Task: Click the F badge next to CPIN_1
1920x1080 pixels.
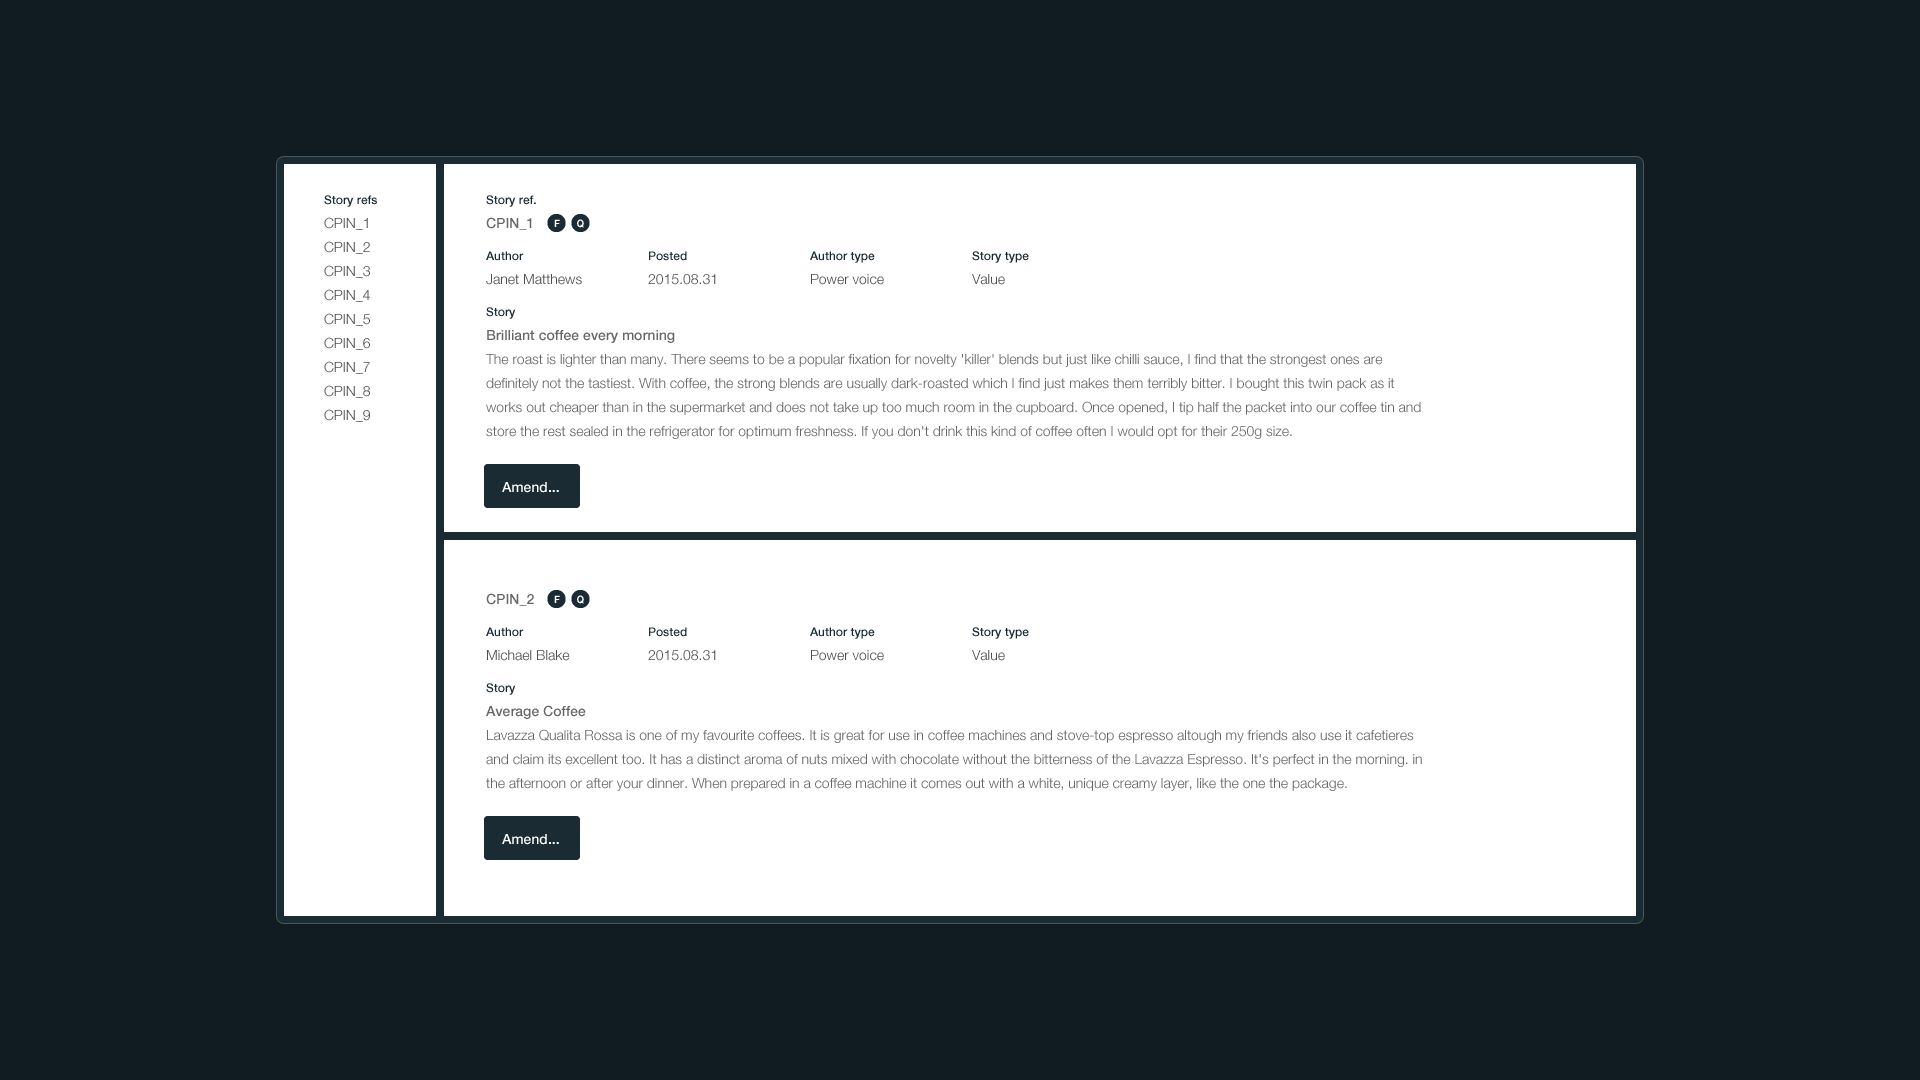Action: pyautogui.click(x=556, y=223)
